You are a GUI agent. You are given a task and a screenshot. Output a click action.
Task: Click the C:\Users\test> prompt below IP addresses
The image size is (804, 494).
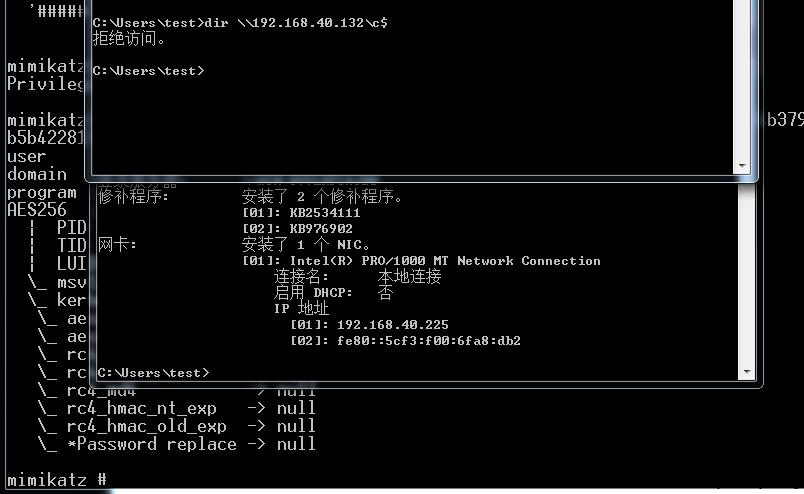point(153,373)
